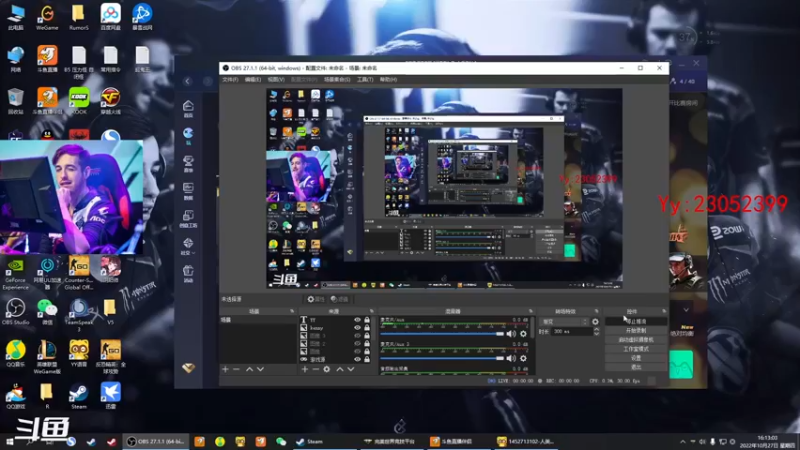Add a new scene with plus icon
Viewport: 800px width, 450px height.
(225, 369)
